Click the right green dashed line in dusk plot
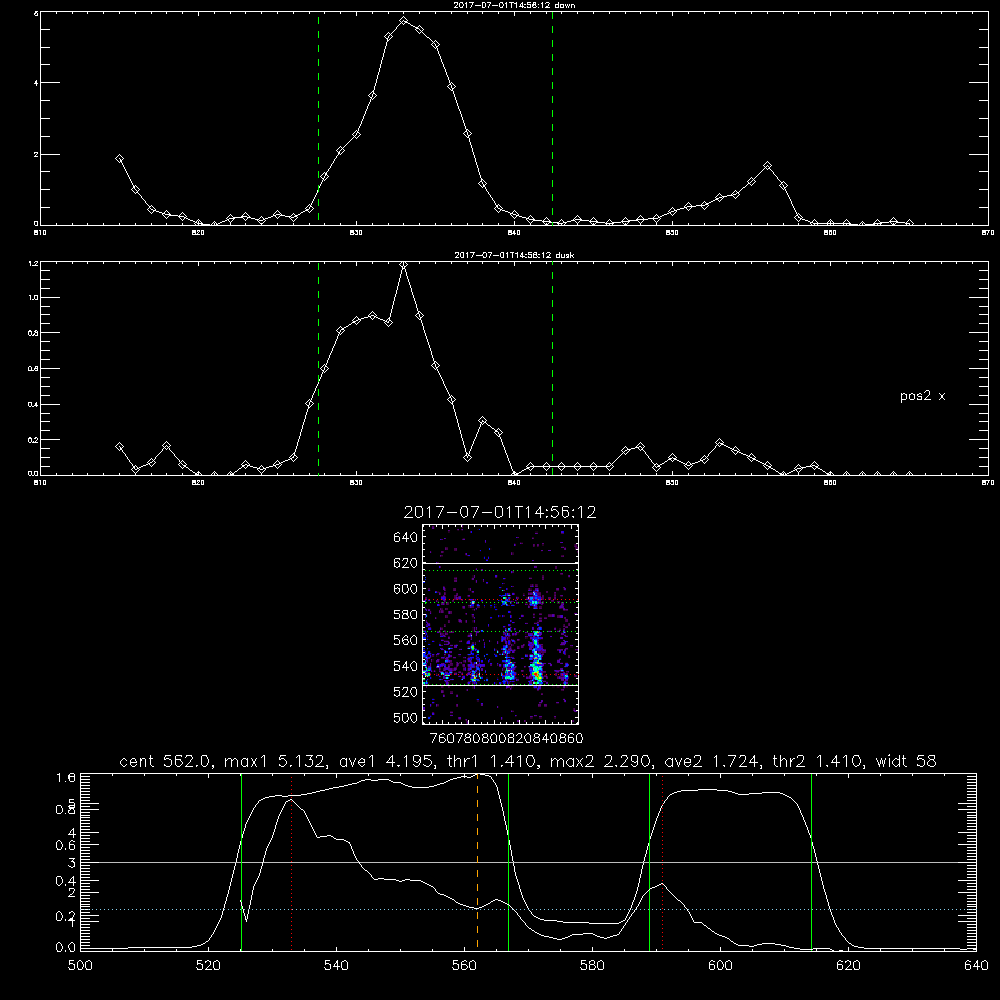 tap(552, 368)
